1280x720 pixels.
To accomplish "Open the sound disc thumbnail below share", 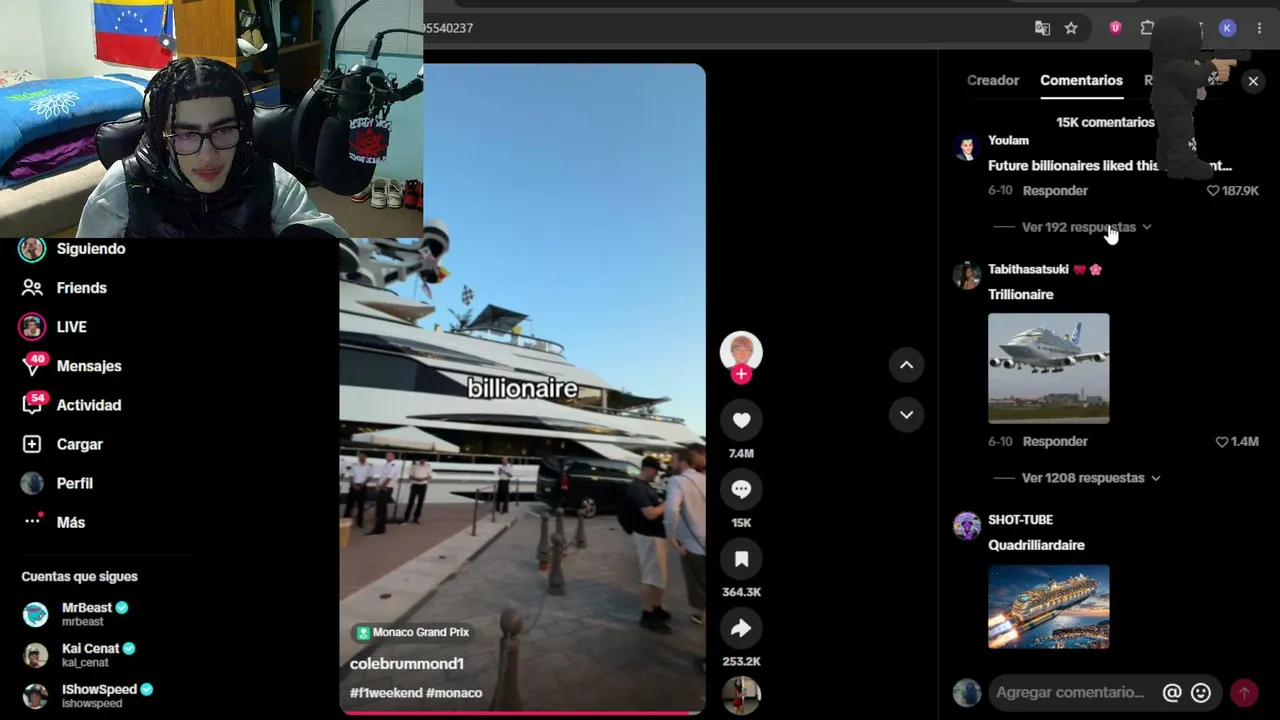I will 741,696.
